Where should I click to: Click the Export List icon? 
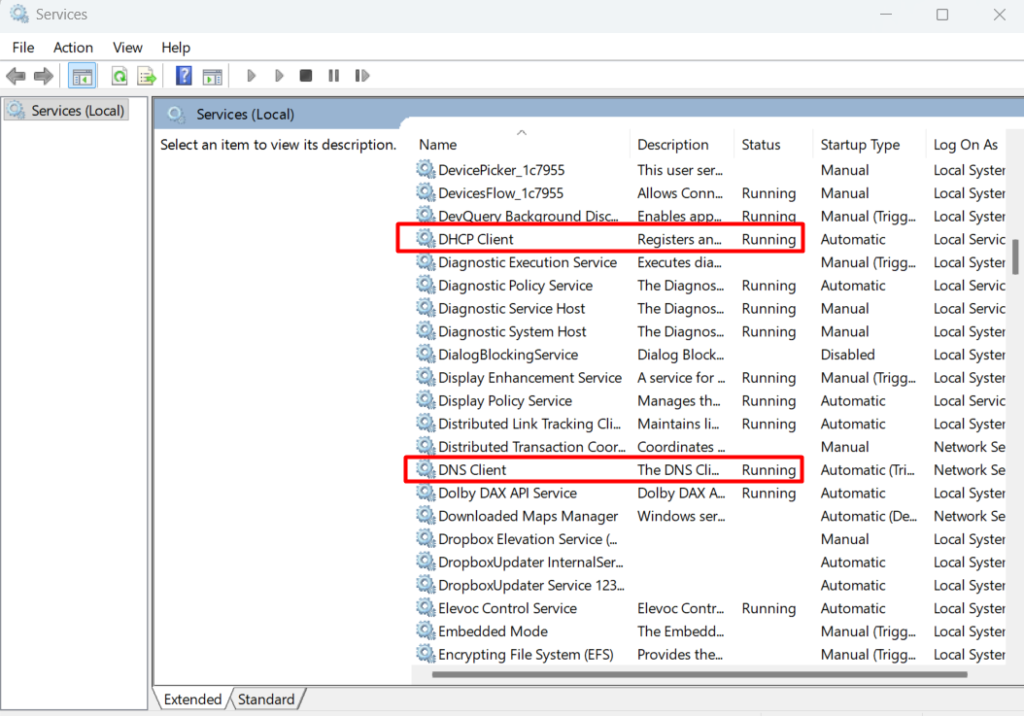tap(147, 76)
